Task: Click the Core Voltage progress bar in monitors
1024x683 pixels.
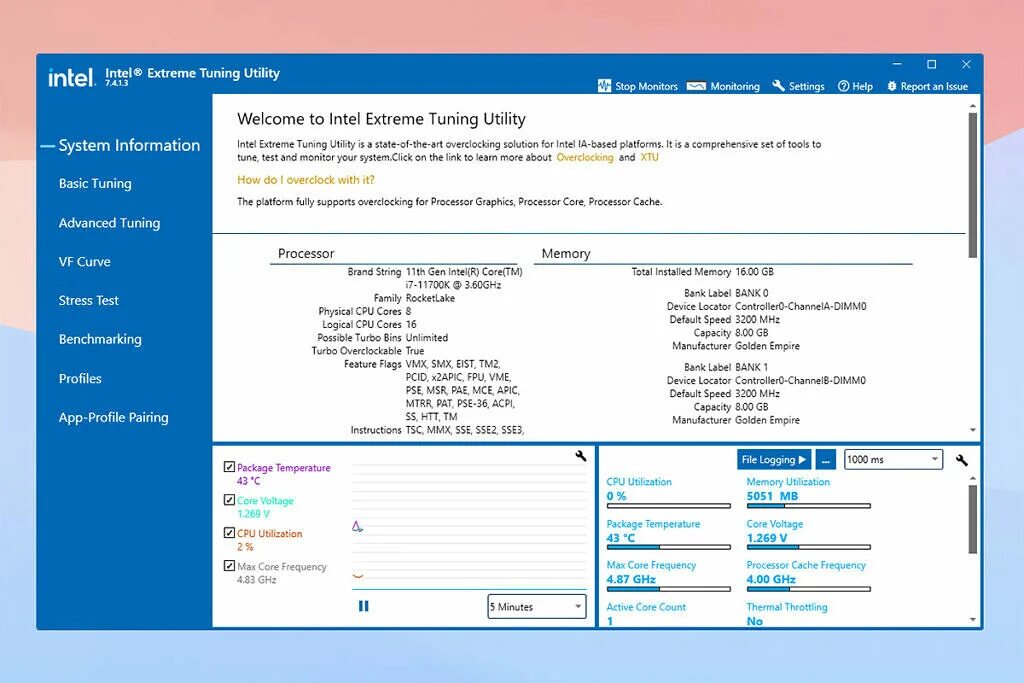Action: (x=808, y=547)
